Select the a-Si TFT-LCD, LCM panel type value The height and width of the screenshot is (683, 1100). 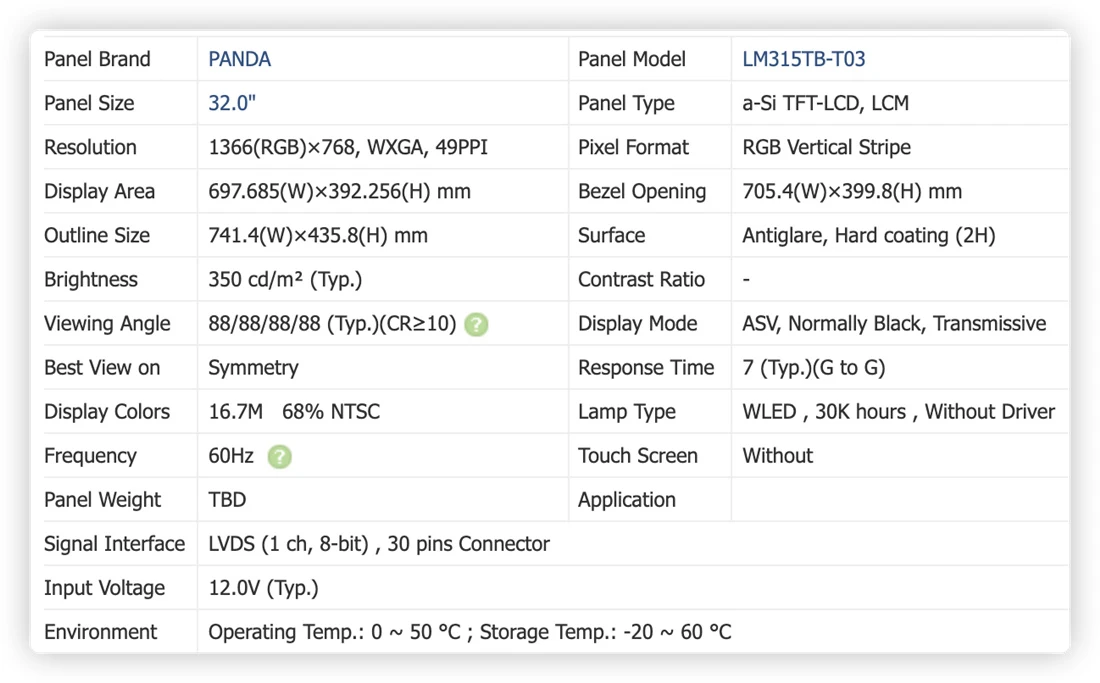825,103
